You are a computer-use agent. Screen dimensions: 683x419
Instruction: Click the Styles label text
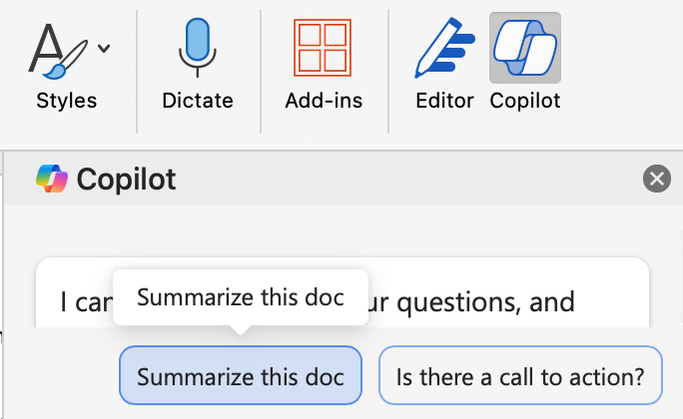67,101
